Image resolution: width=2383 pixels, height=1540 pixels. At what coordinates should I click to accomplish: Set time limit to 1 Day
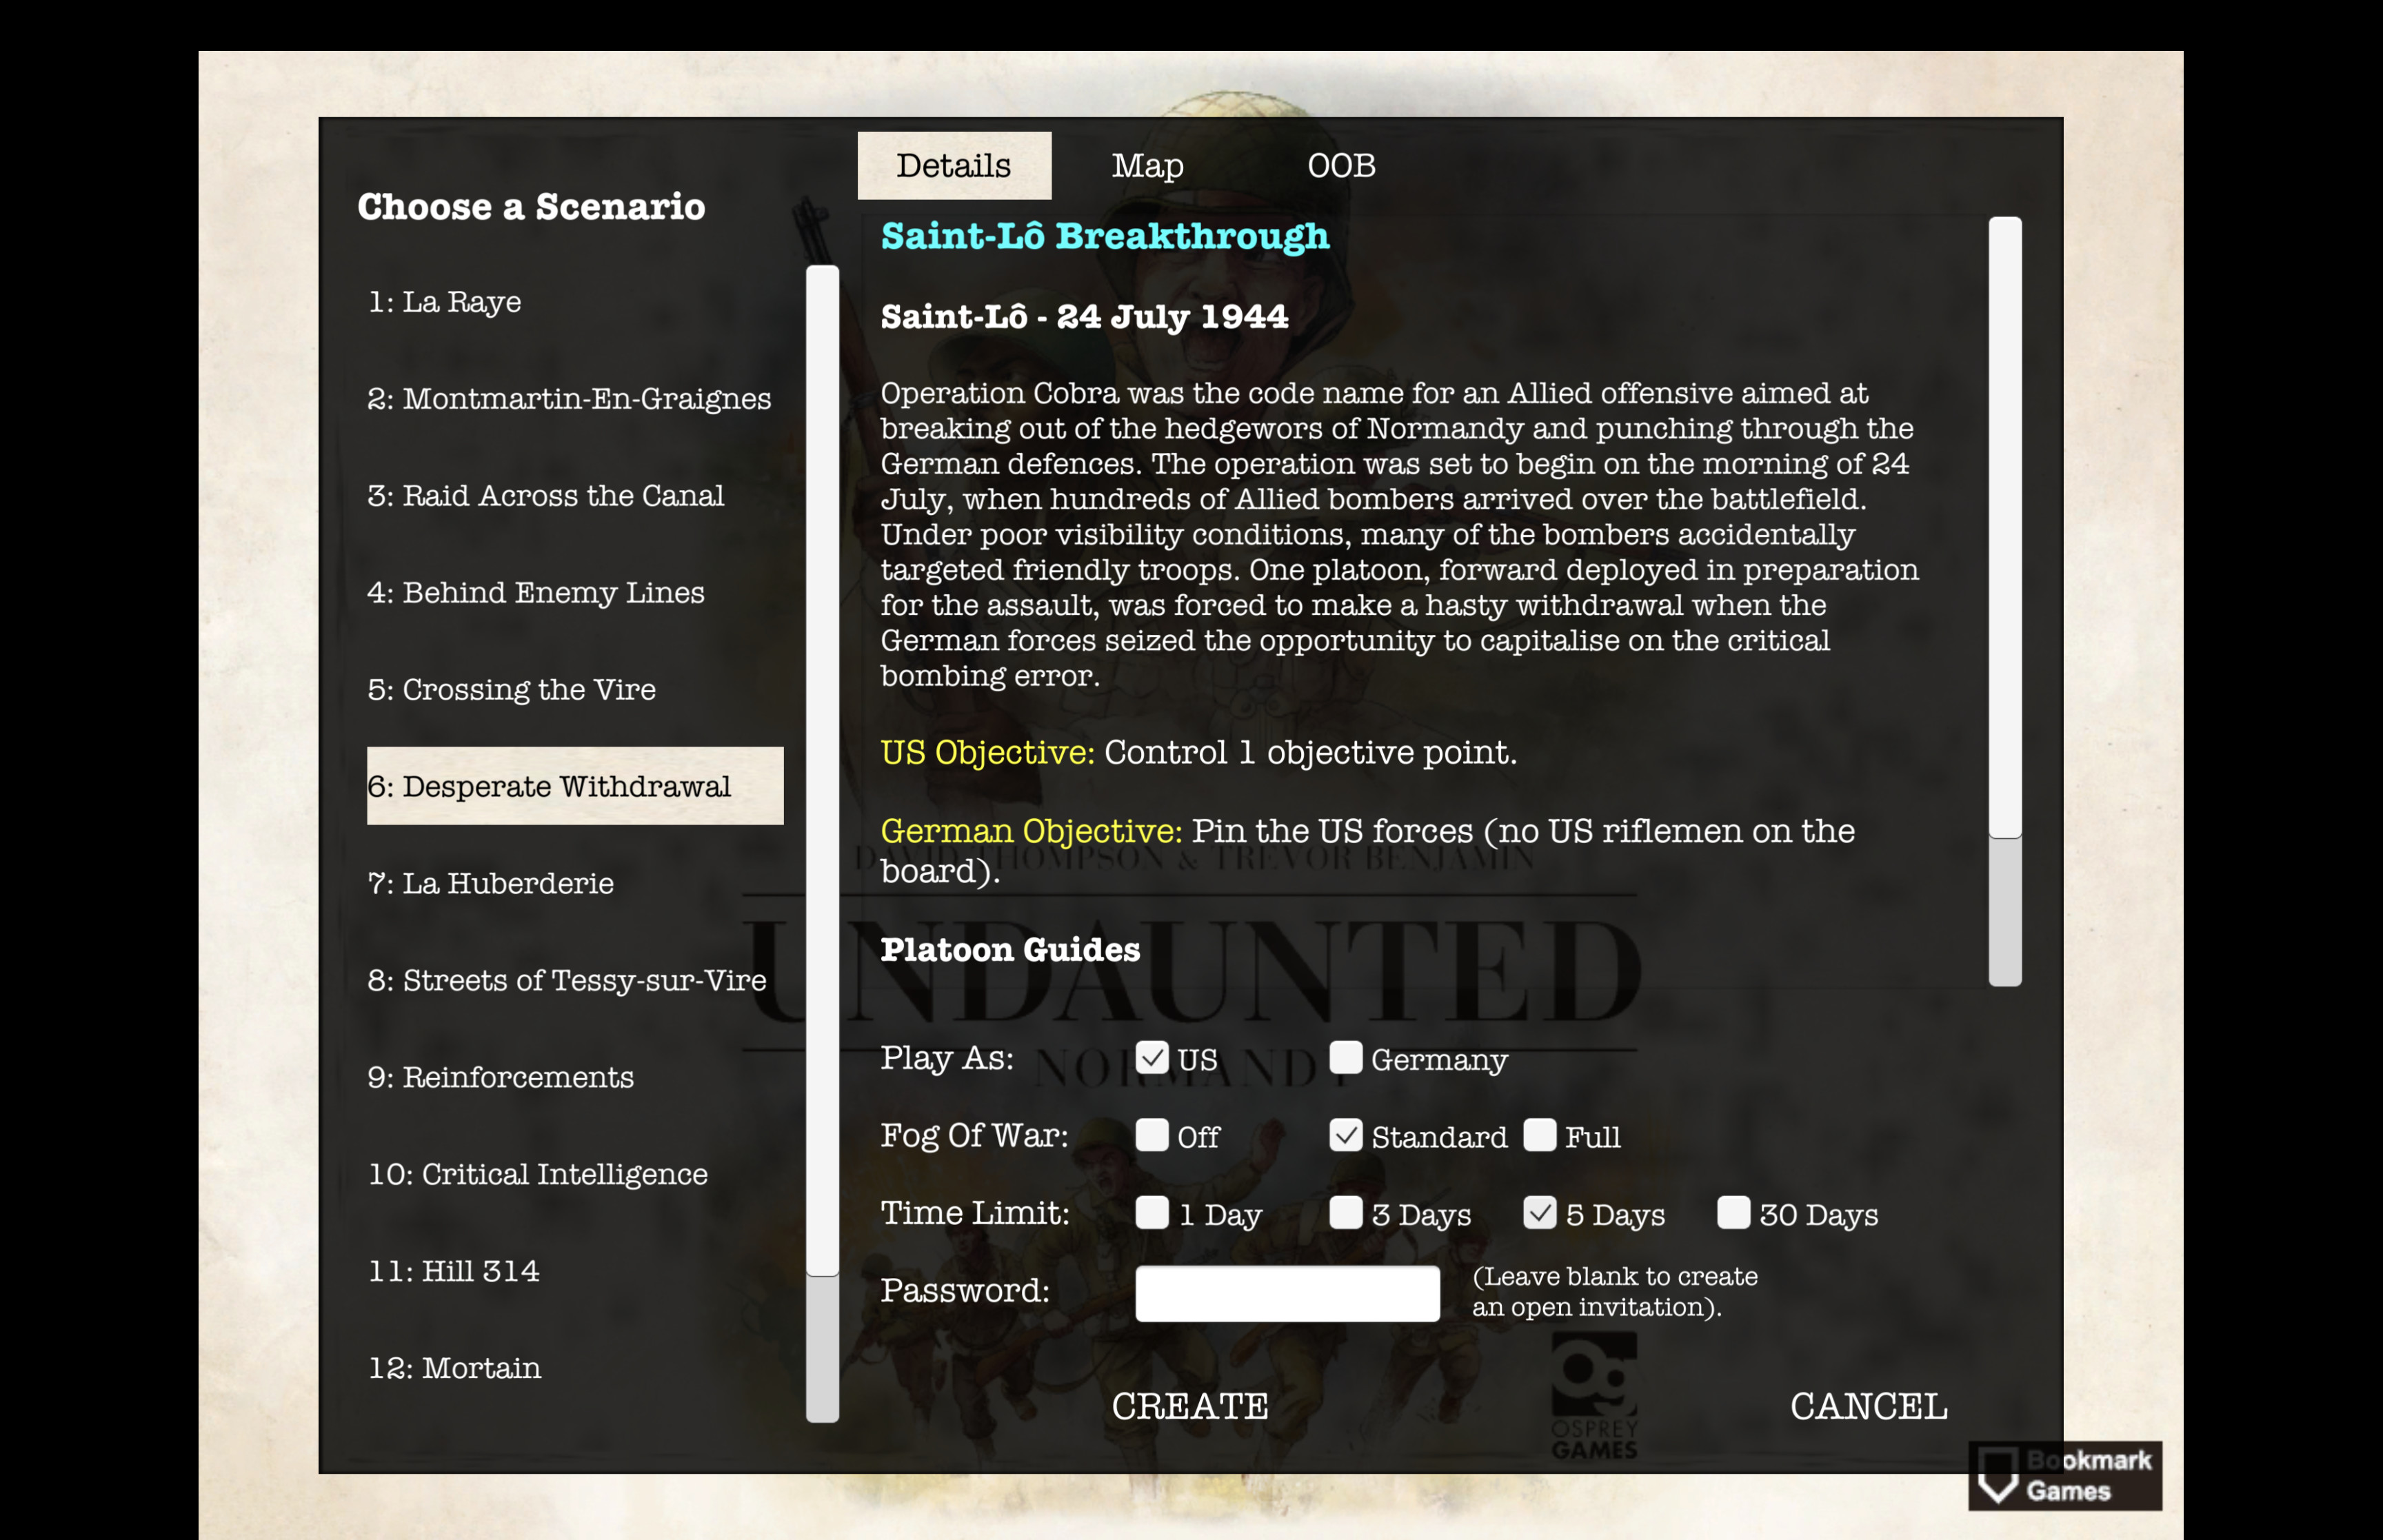[x=1152, y=1213]
